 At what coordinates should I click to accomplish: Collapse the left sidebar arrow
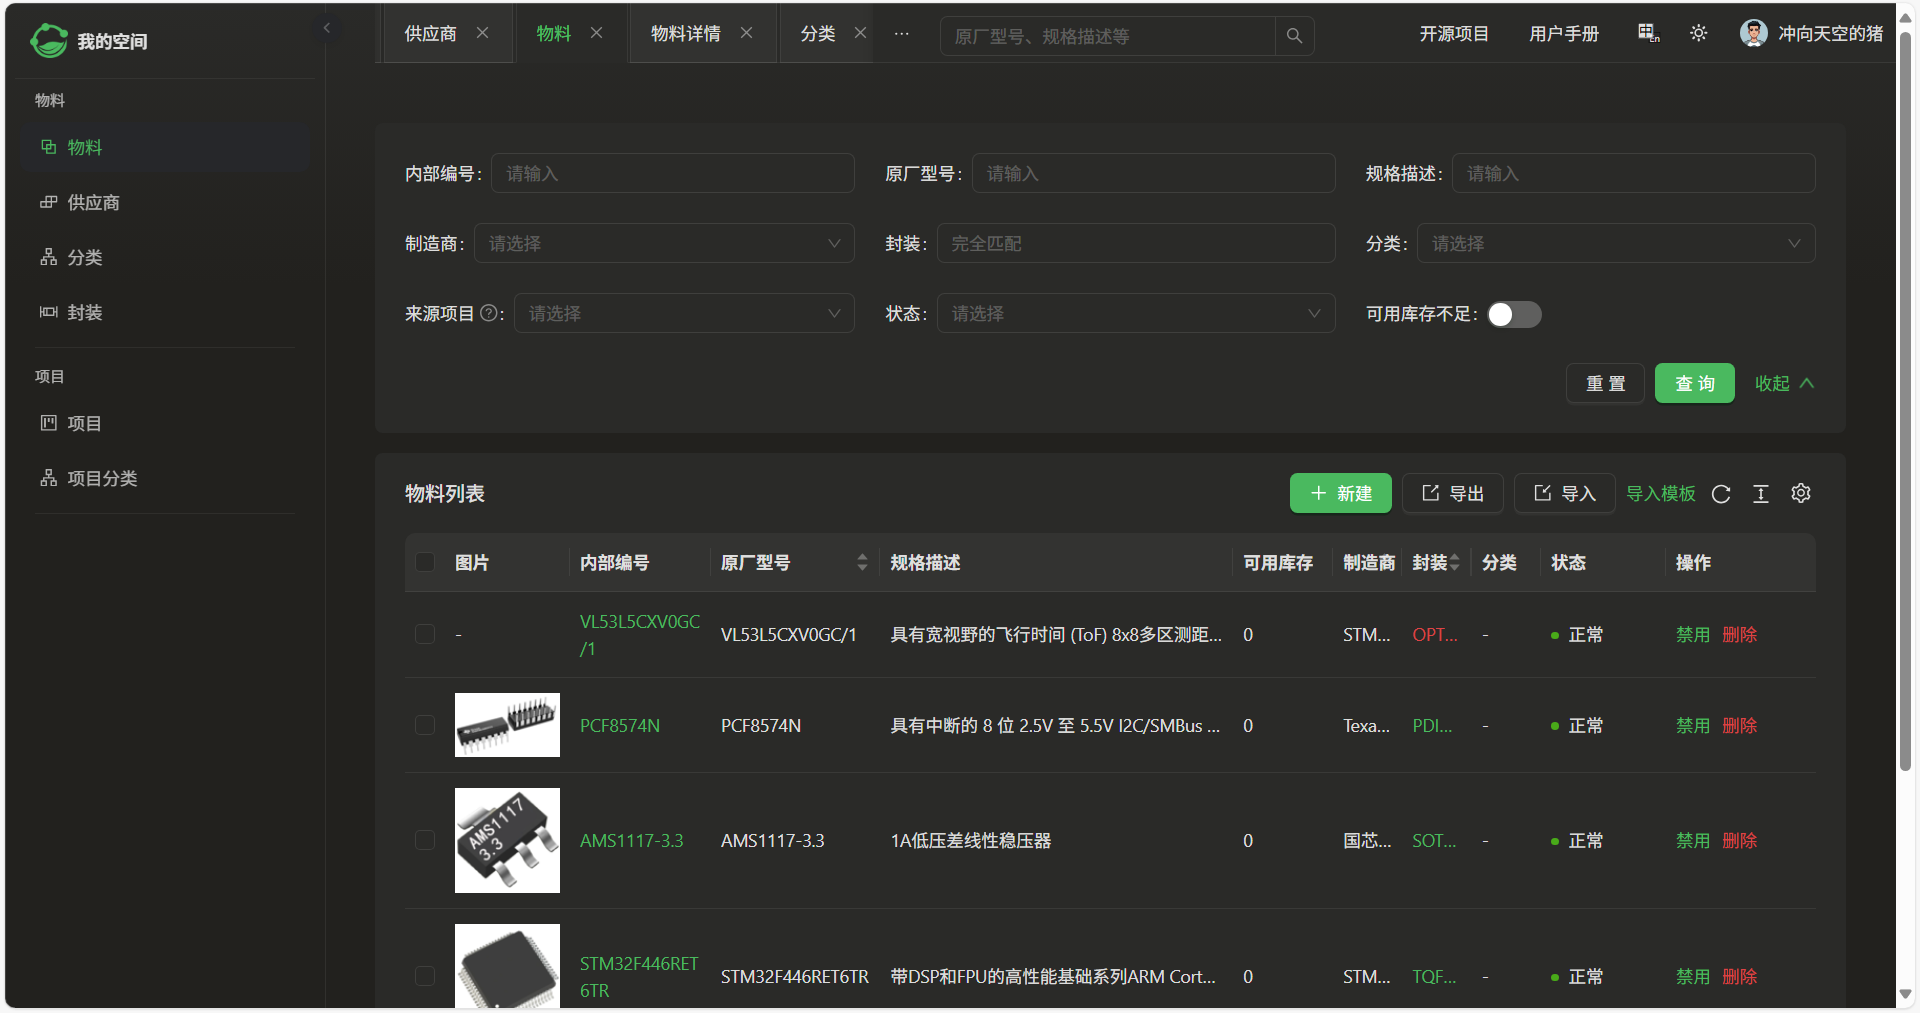(x=326, y=28)
